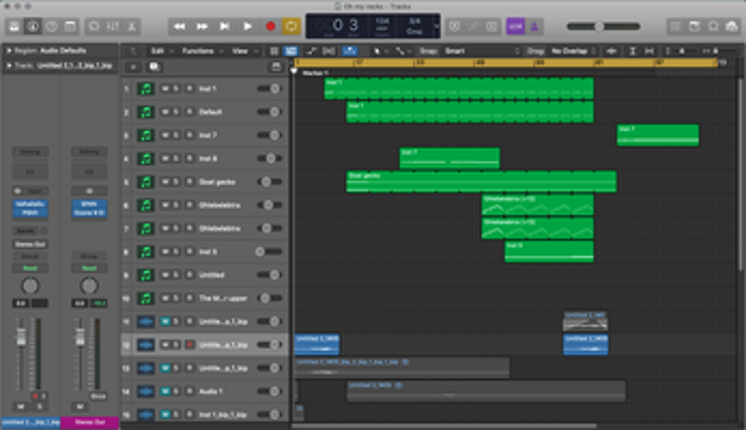Toggle the blue Catch Playhead icon
746x430 pixels.
click(350, 51)
